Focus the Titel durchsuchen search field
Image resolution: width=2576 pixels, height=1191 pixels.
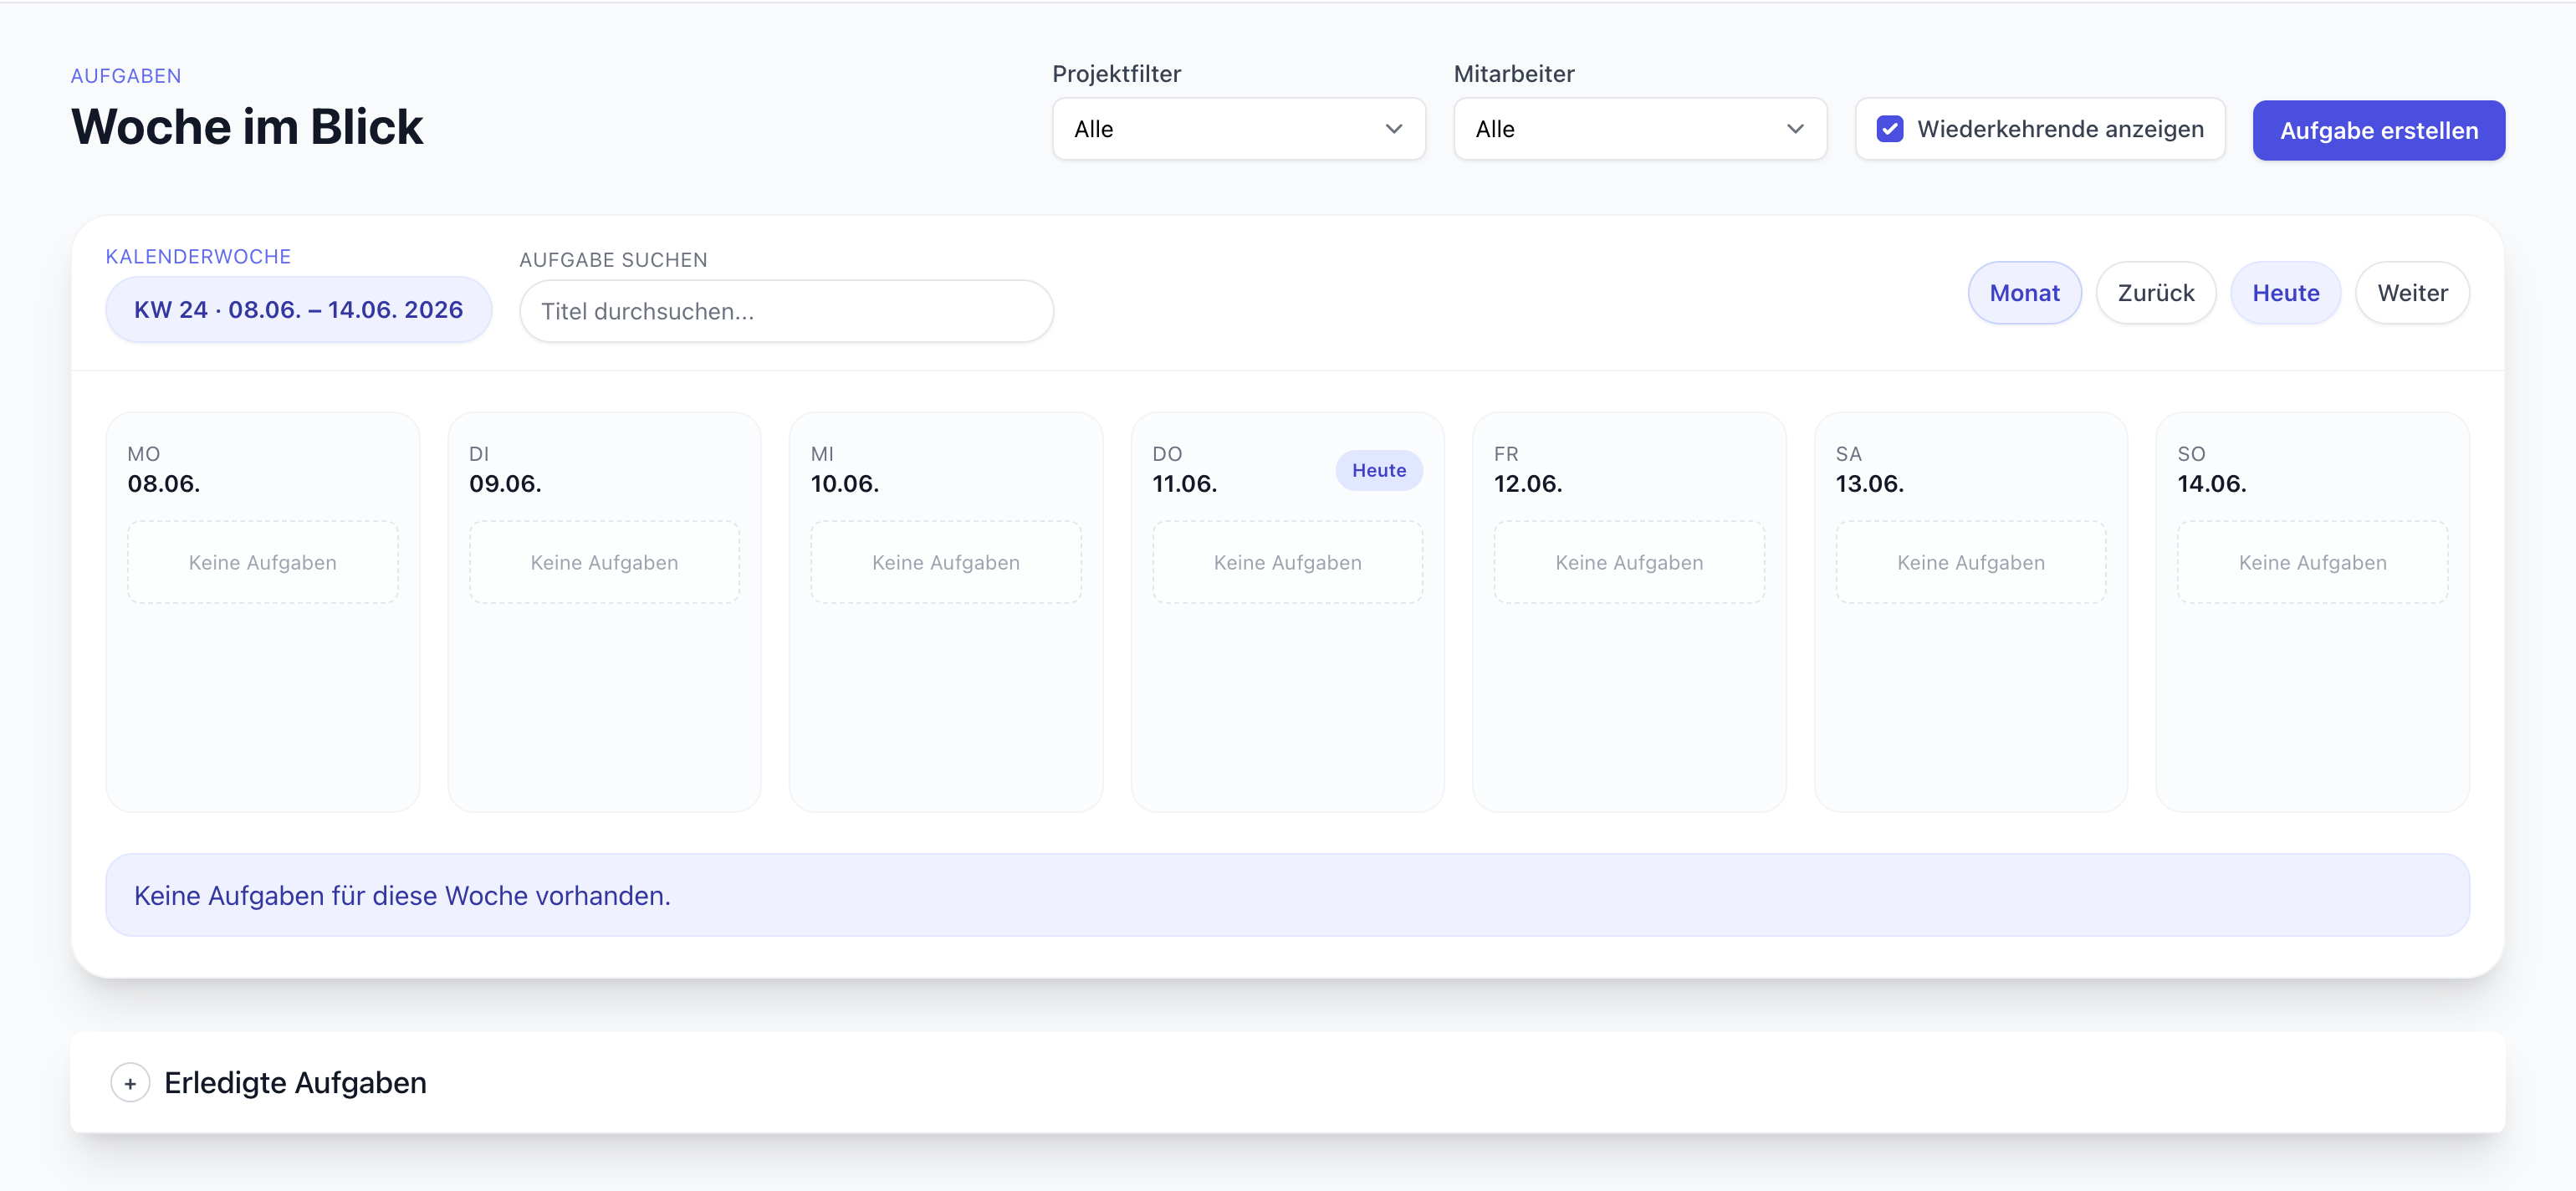coord(786,311)
